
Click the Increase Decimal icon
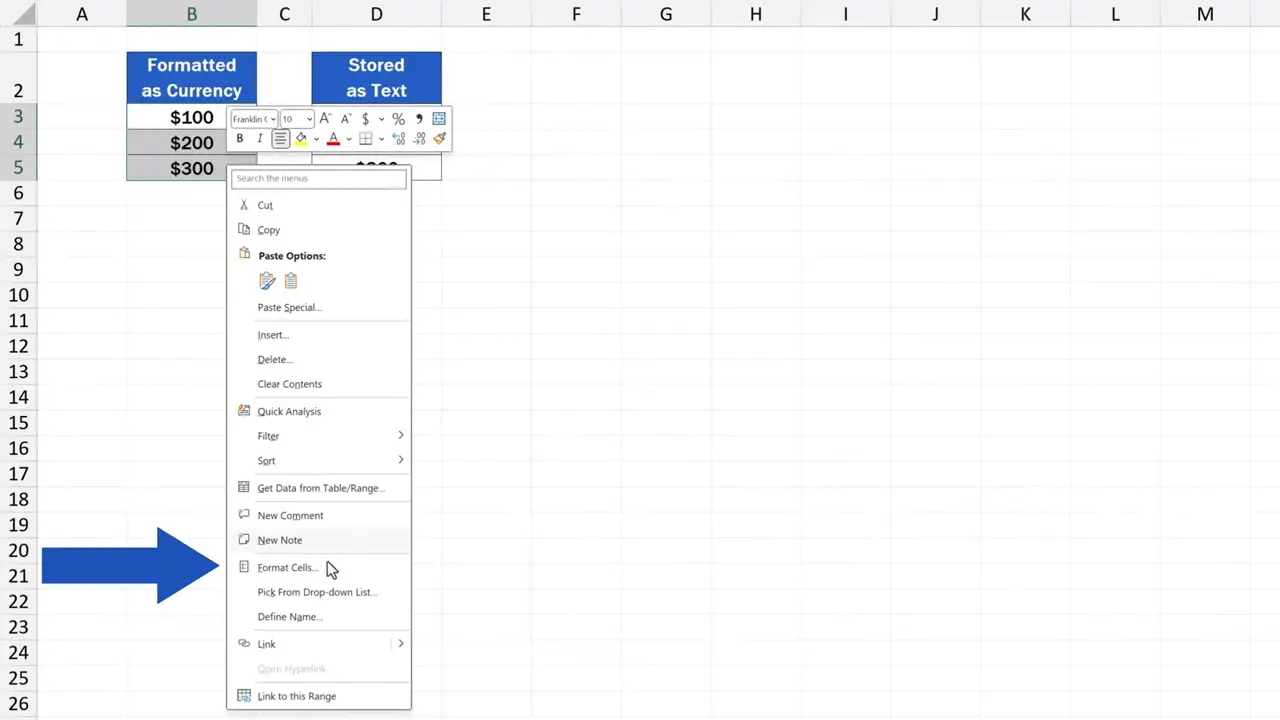tap(398, 138)
